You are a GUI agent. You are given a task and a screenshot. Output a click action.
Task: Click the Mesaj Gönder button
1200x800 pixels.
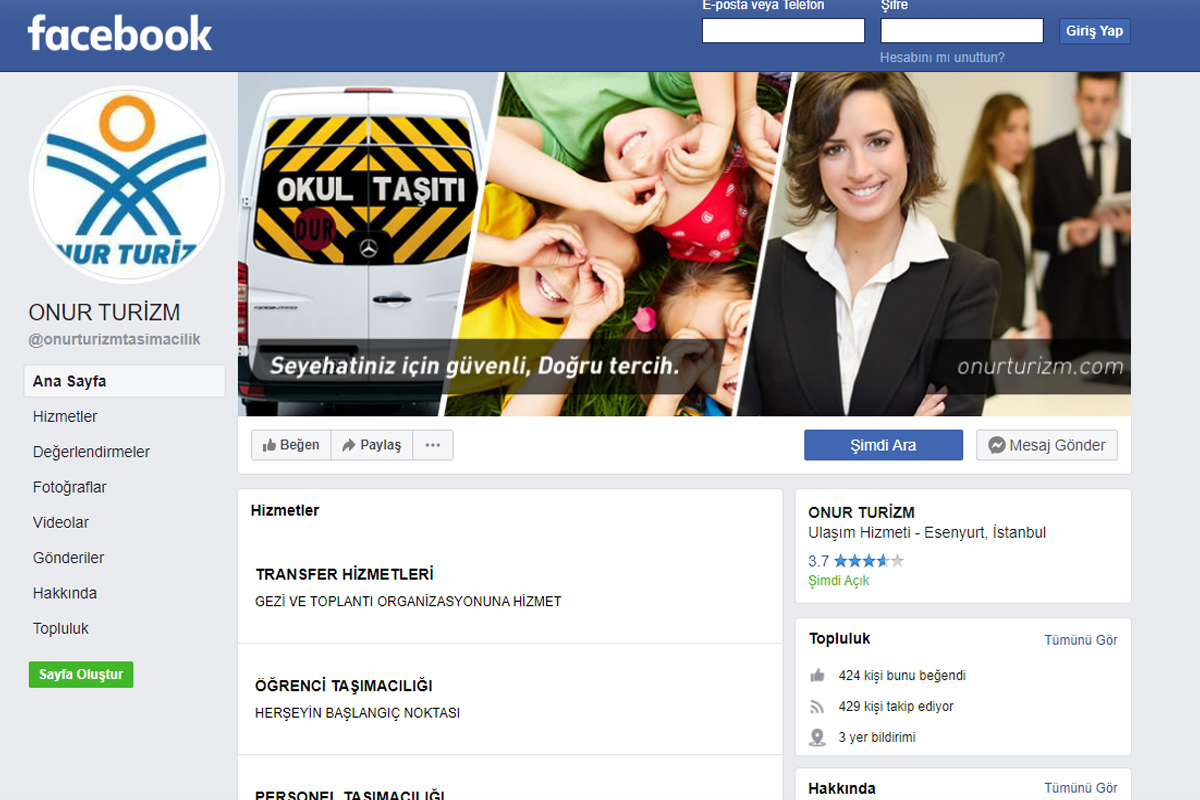pyautogui.click(x=1047, y=445)
